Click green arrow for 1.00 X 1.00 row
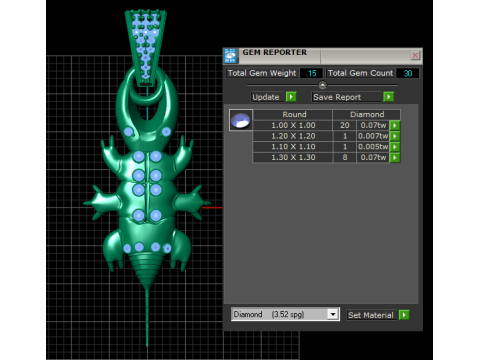The height and width of the screenshot is (360, 480). click(395, 125)
